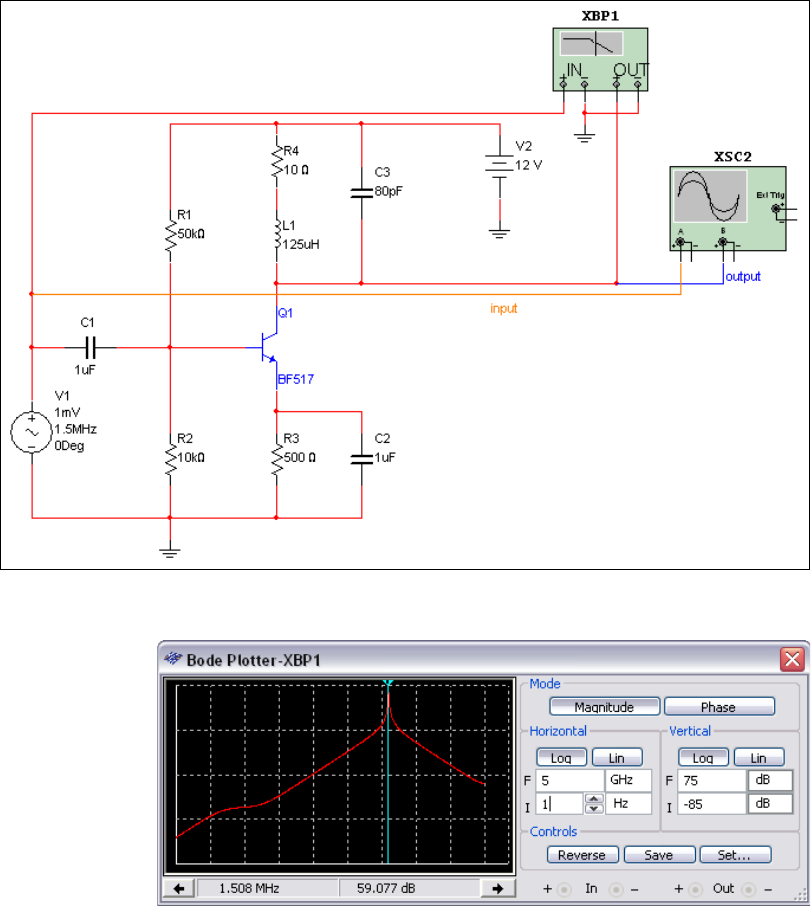Select the V1 AC voltage source symbol
Screen dimensions: 811x906
coord(32,433)
